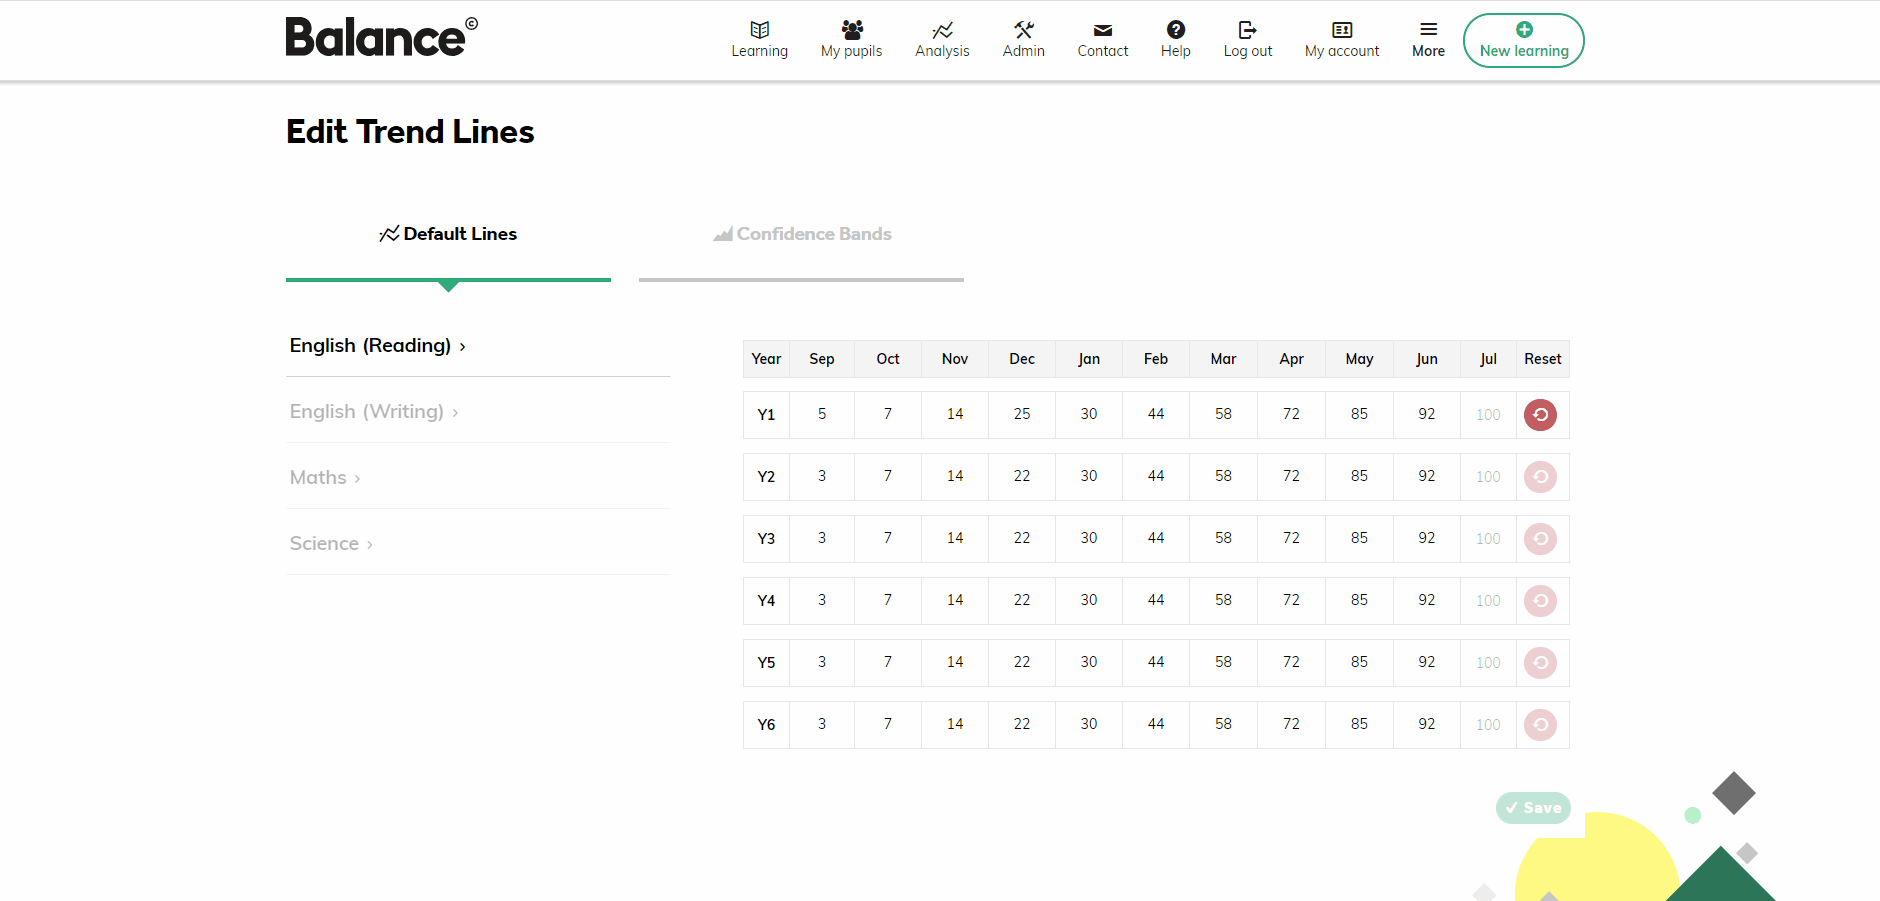The width and height of the screenshot is (1880, 901).
Task: Edit the Y1 Mar value 58
Action: 1223,414
